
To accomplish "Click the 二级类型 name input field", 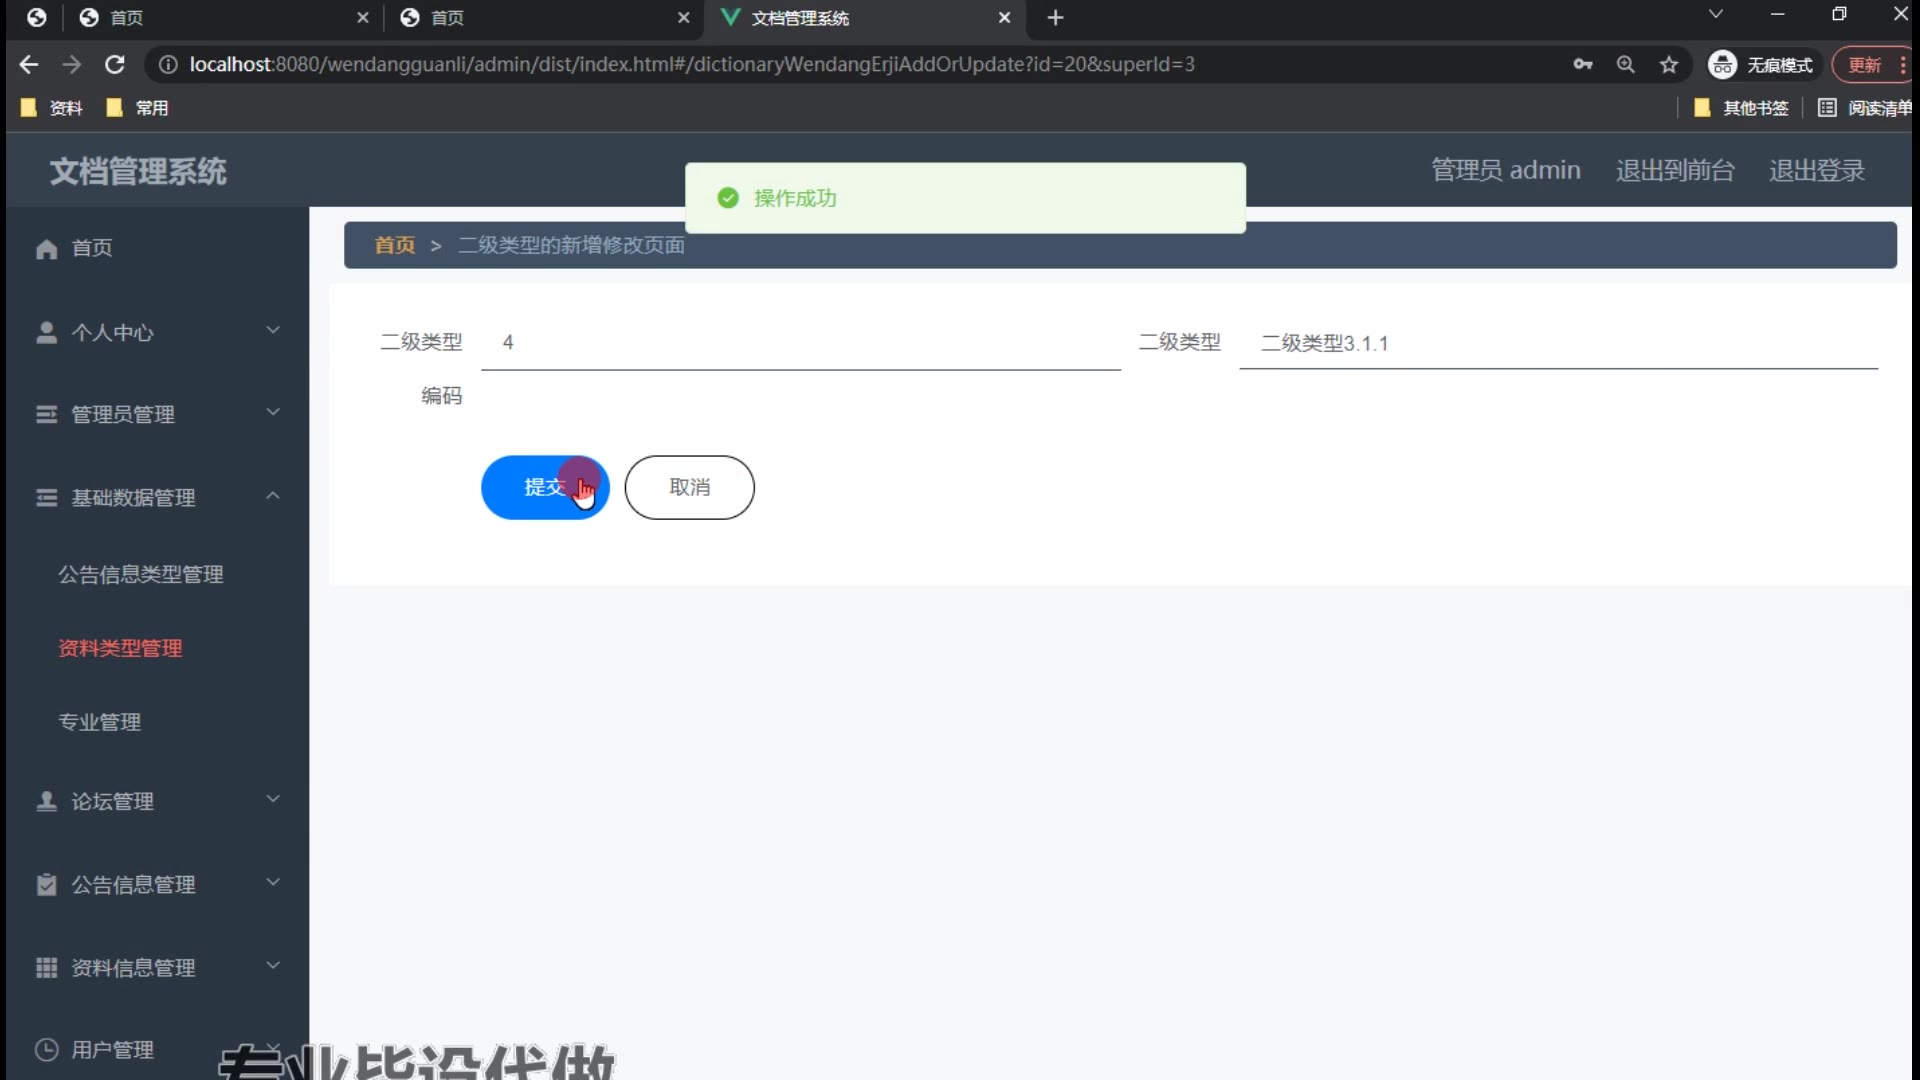I will point(1557,343).
